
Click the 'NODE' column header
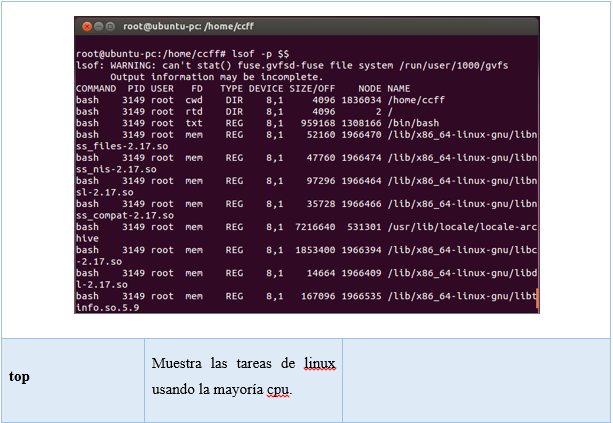pyautogui.click(x=369, y=89)
